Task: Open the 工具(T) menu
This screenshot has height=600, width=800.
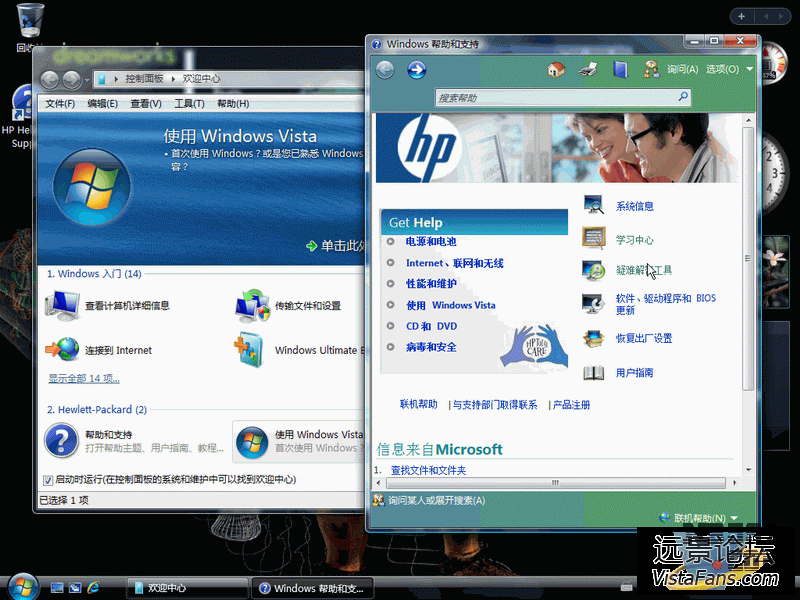Action: [189, 104]
